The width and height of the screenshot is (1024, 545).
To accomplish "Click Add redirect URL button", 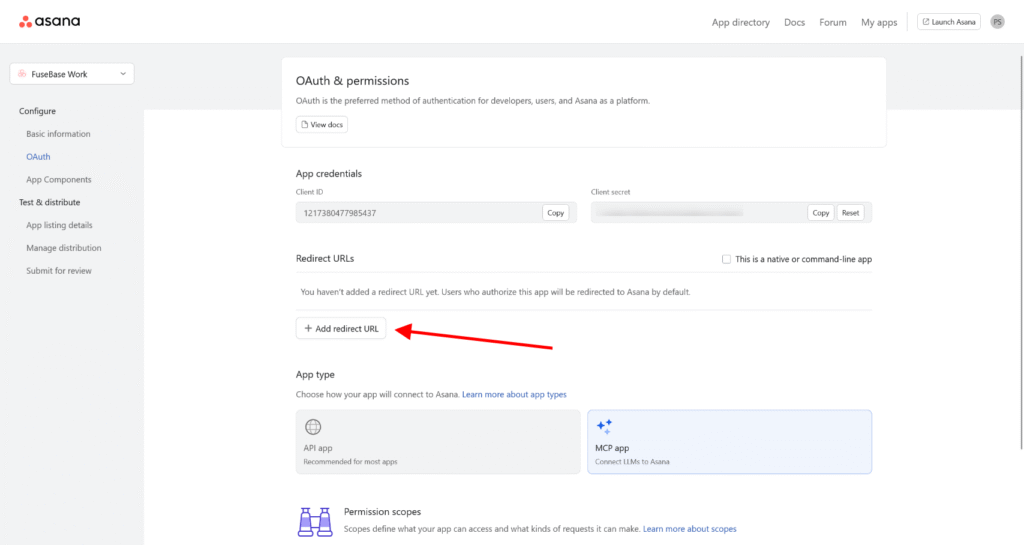I will point(341,328).
